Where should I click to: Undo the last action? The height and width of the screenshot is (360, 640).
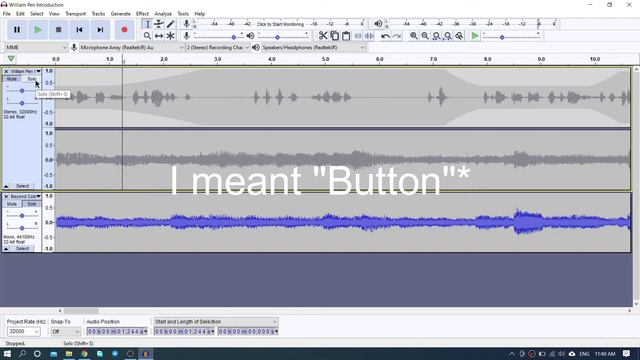385,36
